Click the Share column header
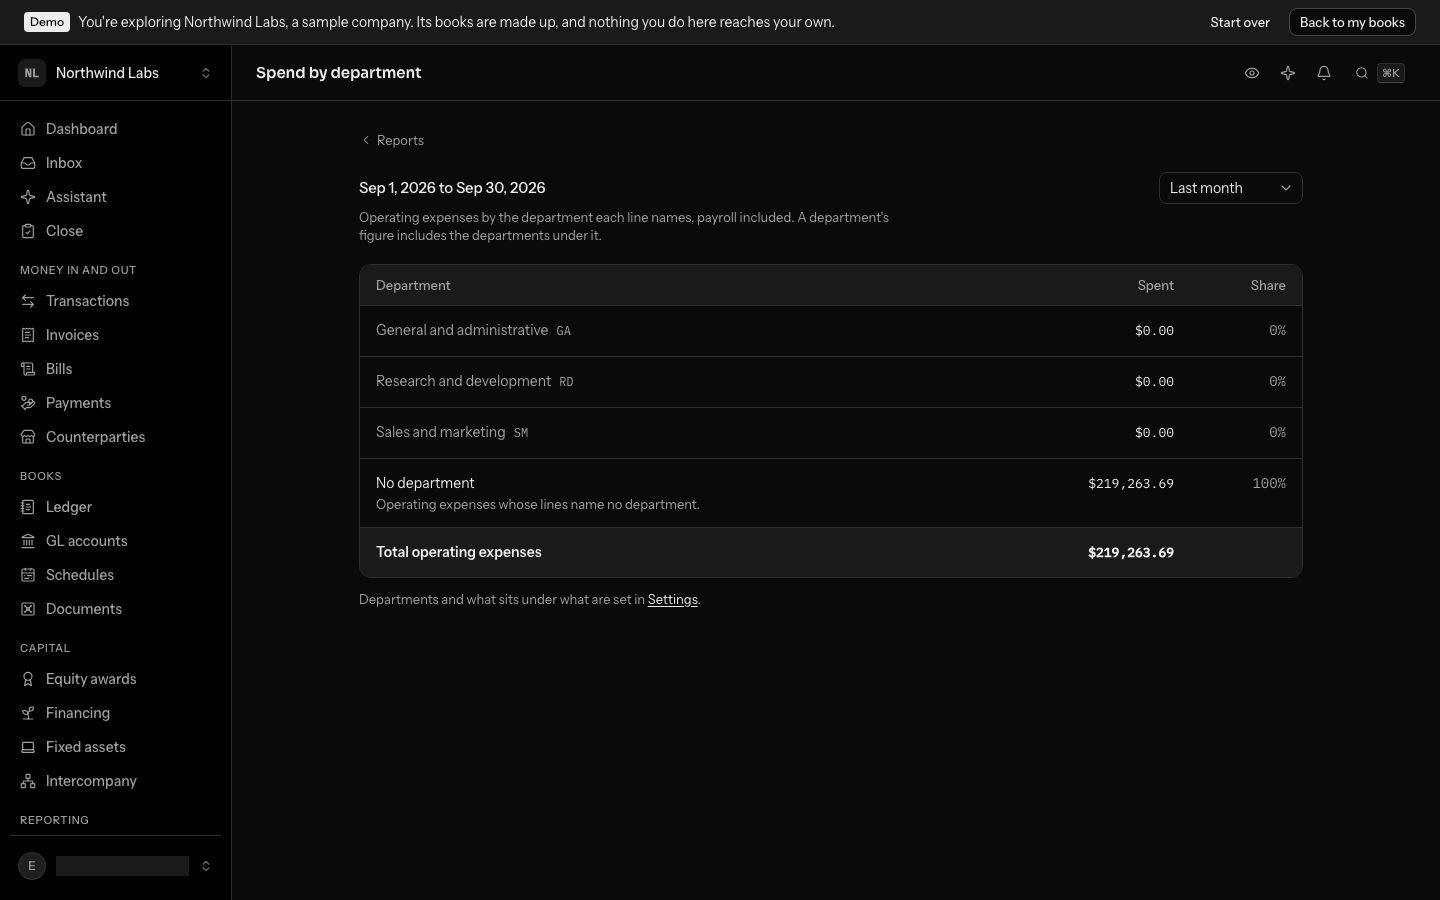1440x900 pixels. 1268,286
